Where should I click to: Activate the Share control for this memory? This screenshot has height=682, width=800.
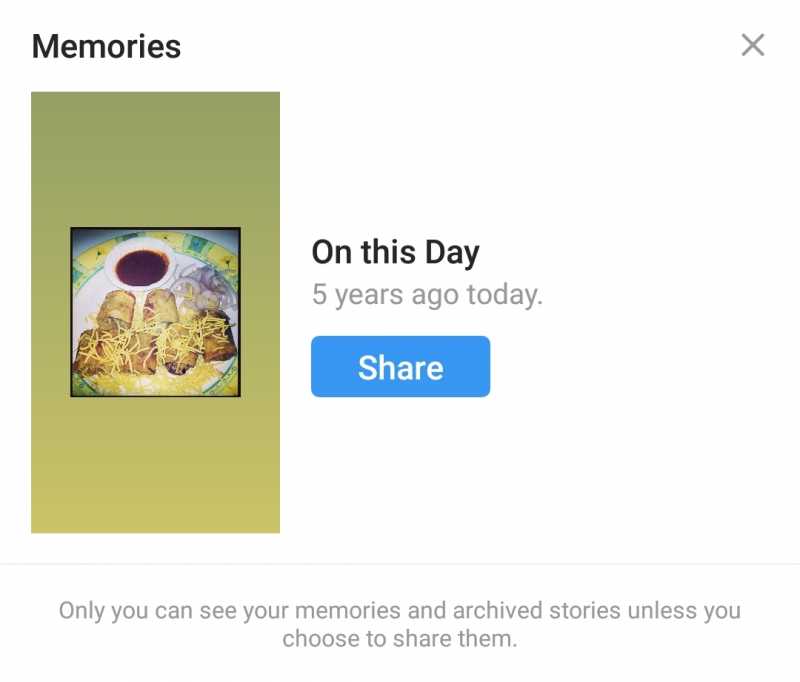pyautogui.click(x=400, y=367)
